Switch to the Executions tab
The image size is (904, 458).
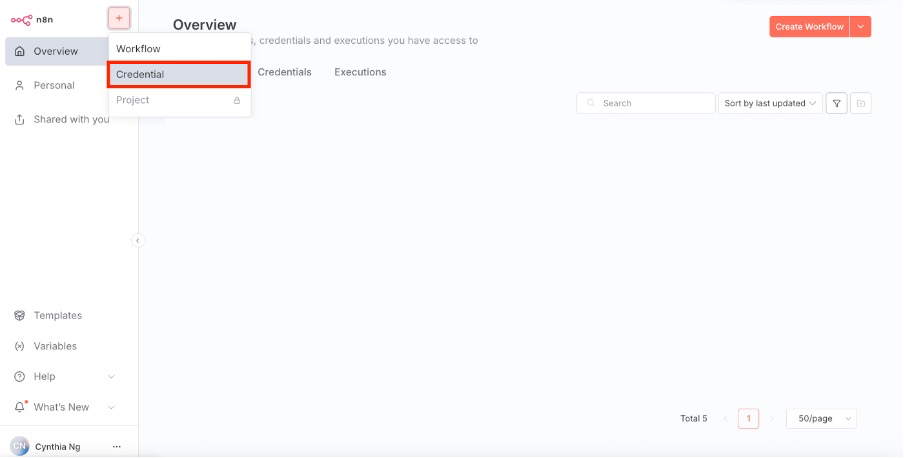(360, 72)
